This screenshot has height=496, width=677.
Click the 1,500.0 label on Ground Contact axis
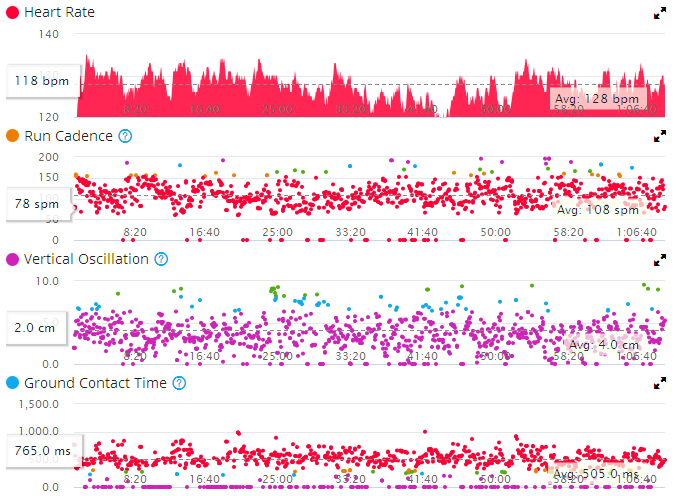click(39, 404)
